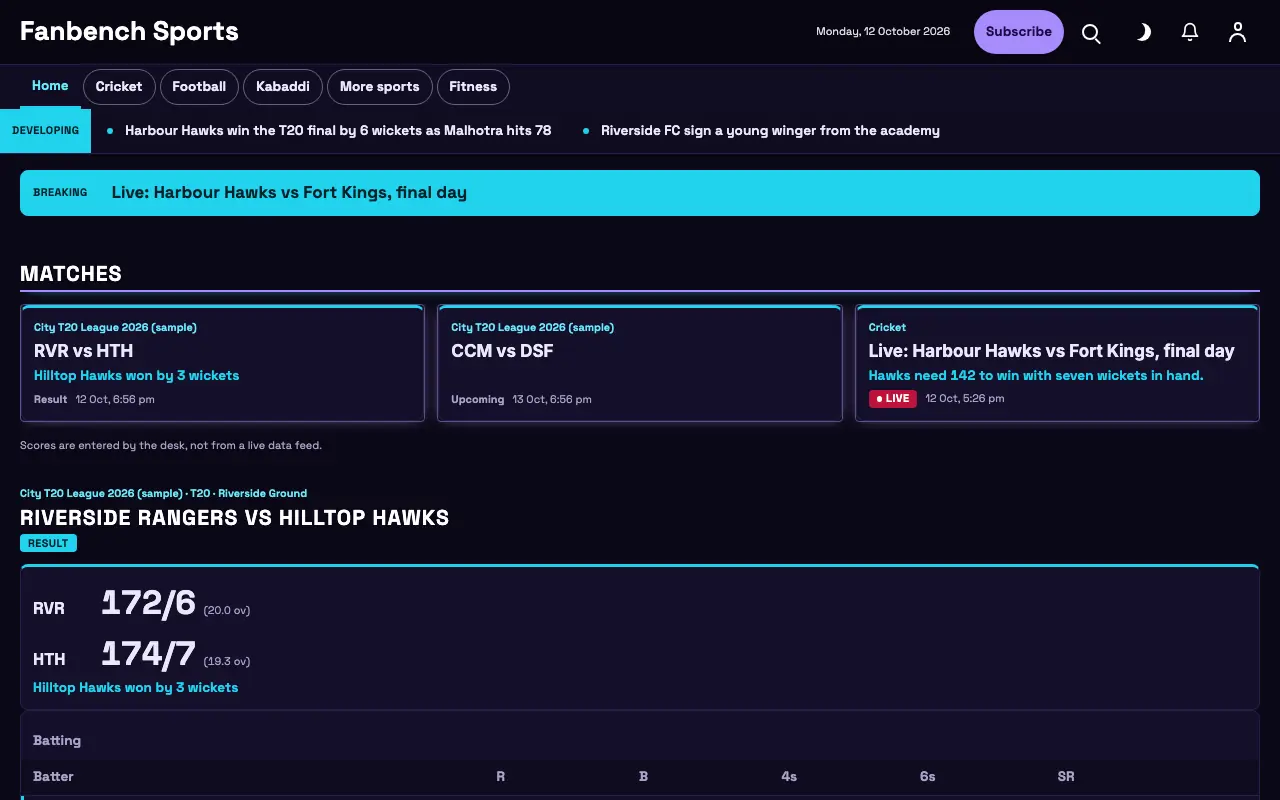Click 'Hilltop Hawks won by 3 wickets' in scorecard
Image resolution: width=1280 pixels, height=800 pixels.
point(135,688)
